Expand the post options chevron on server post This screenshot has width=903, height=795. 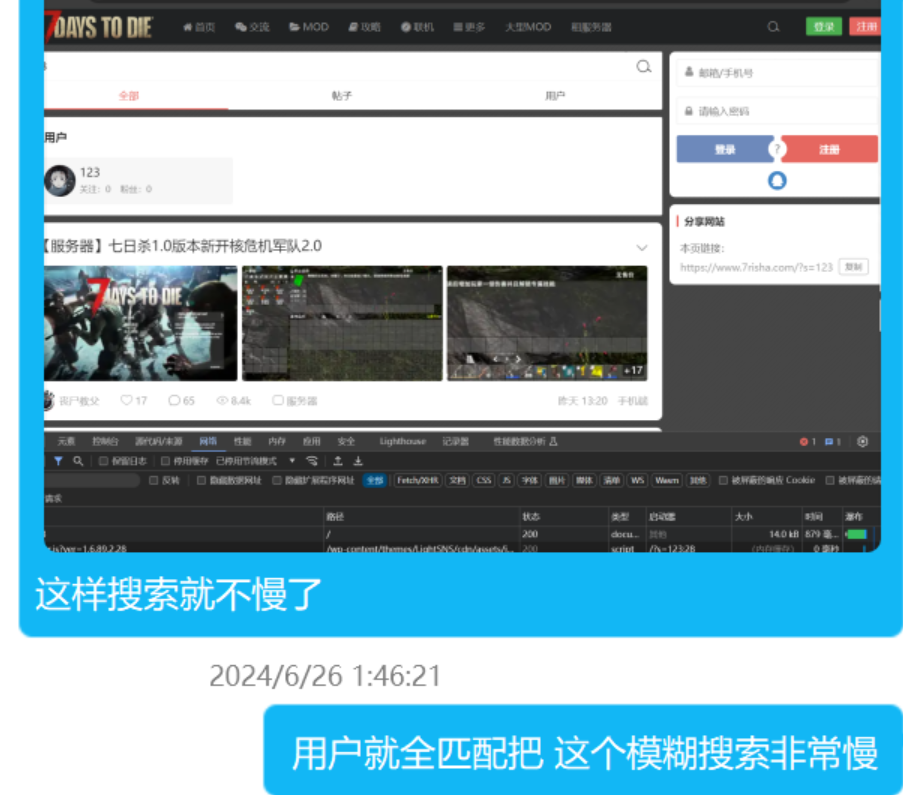[642, 247]
